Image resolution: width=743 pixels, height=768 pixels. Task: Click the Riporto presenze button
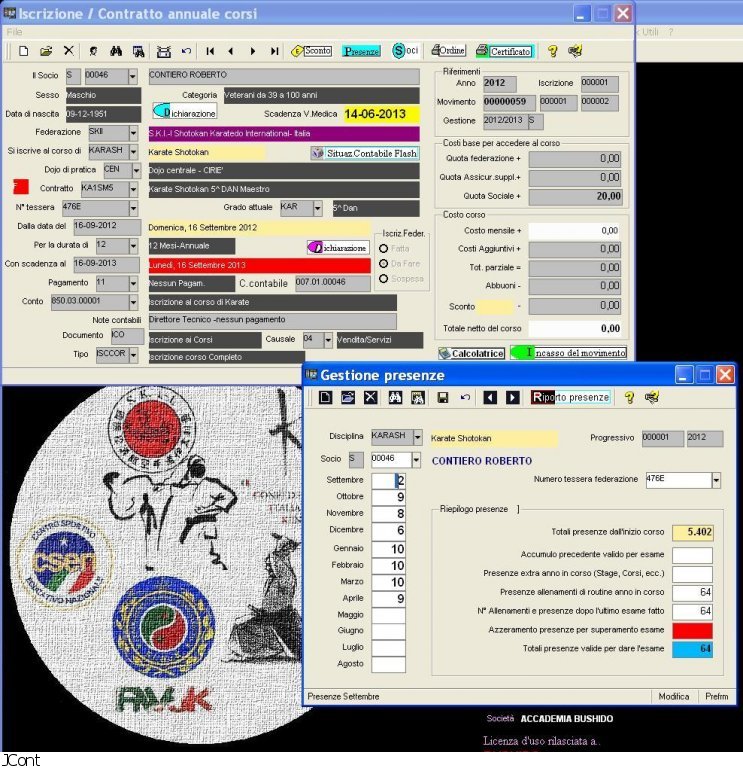[x=570, y=397]
